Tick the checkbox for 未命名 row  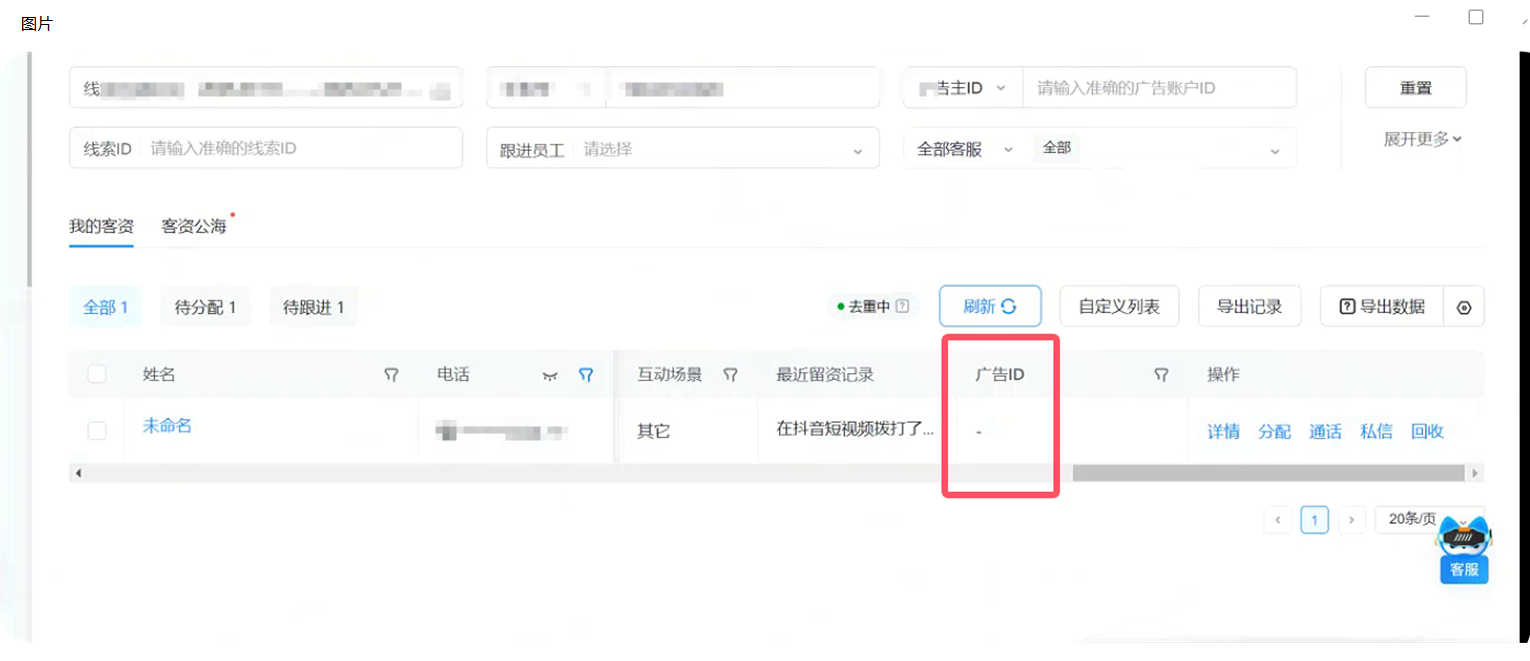tap(97, 430)
